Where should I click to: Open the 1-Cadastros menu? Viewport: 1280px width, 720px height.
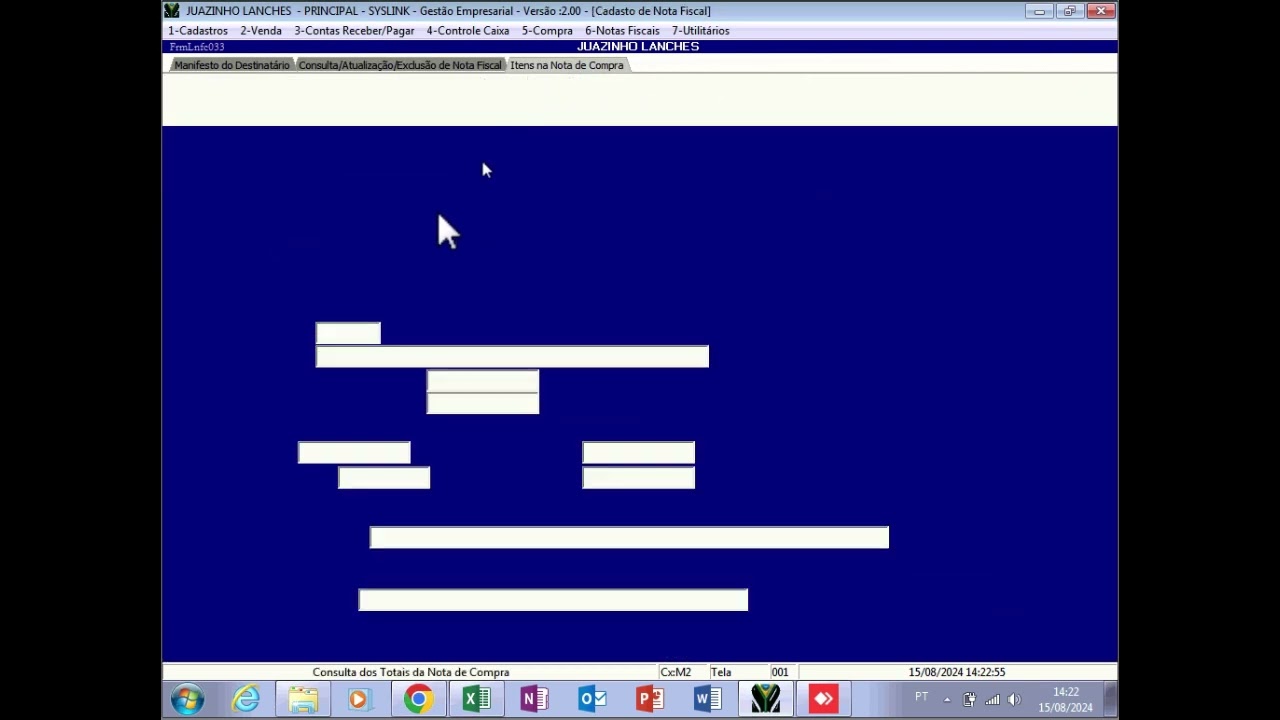(x=198, y=31)
